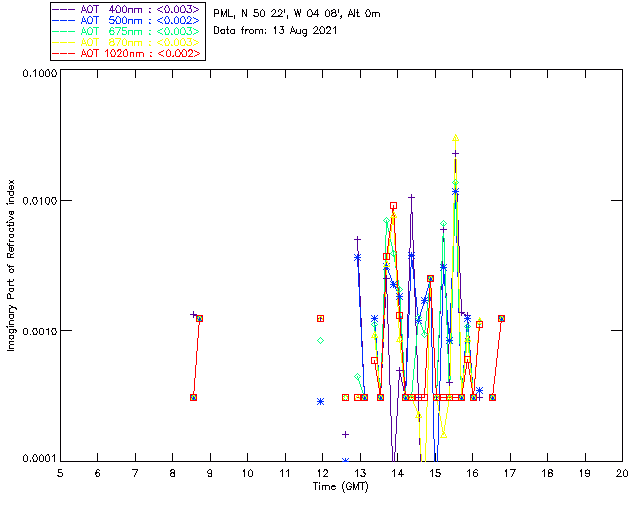
Task: Click the 'Imaginary Part of Refractive index' label
Action: click(x=11, y=265)
